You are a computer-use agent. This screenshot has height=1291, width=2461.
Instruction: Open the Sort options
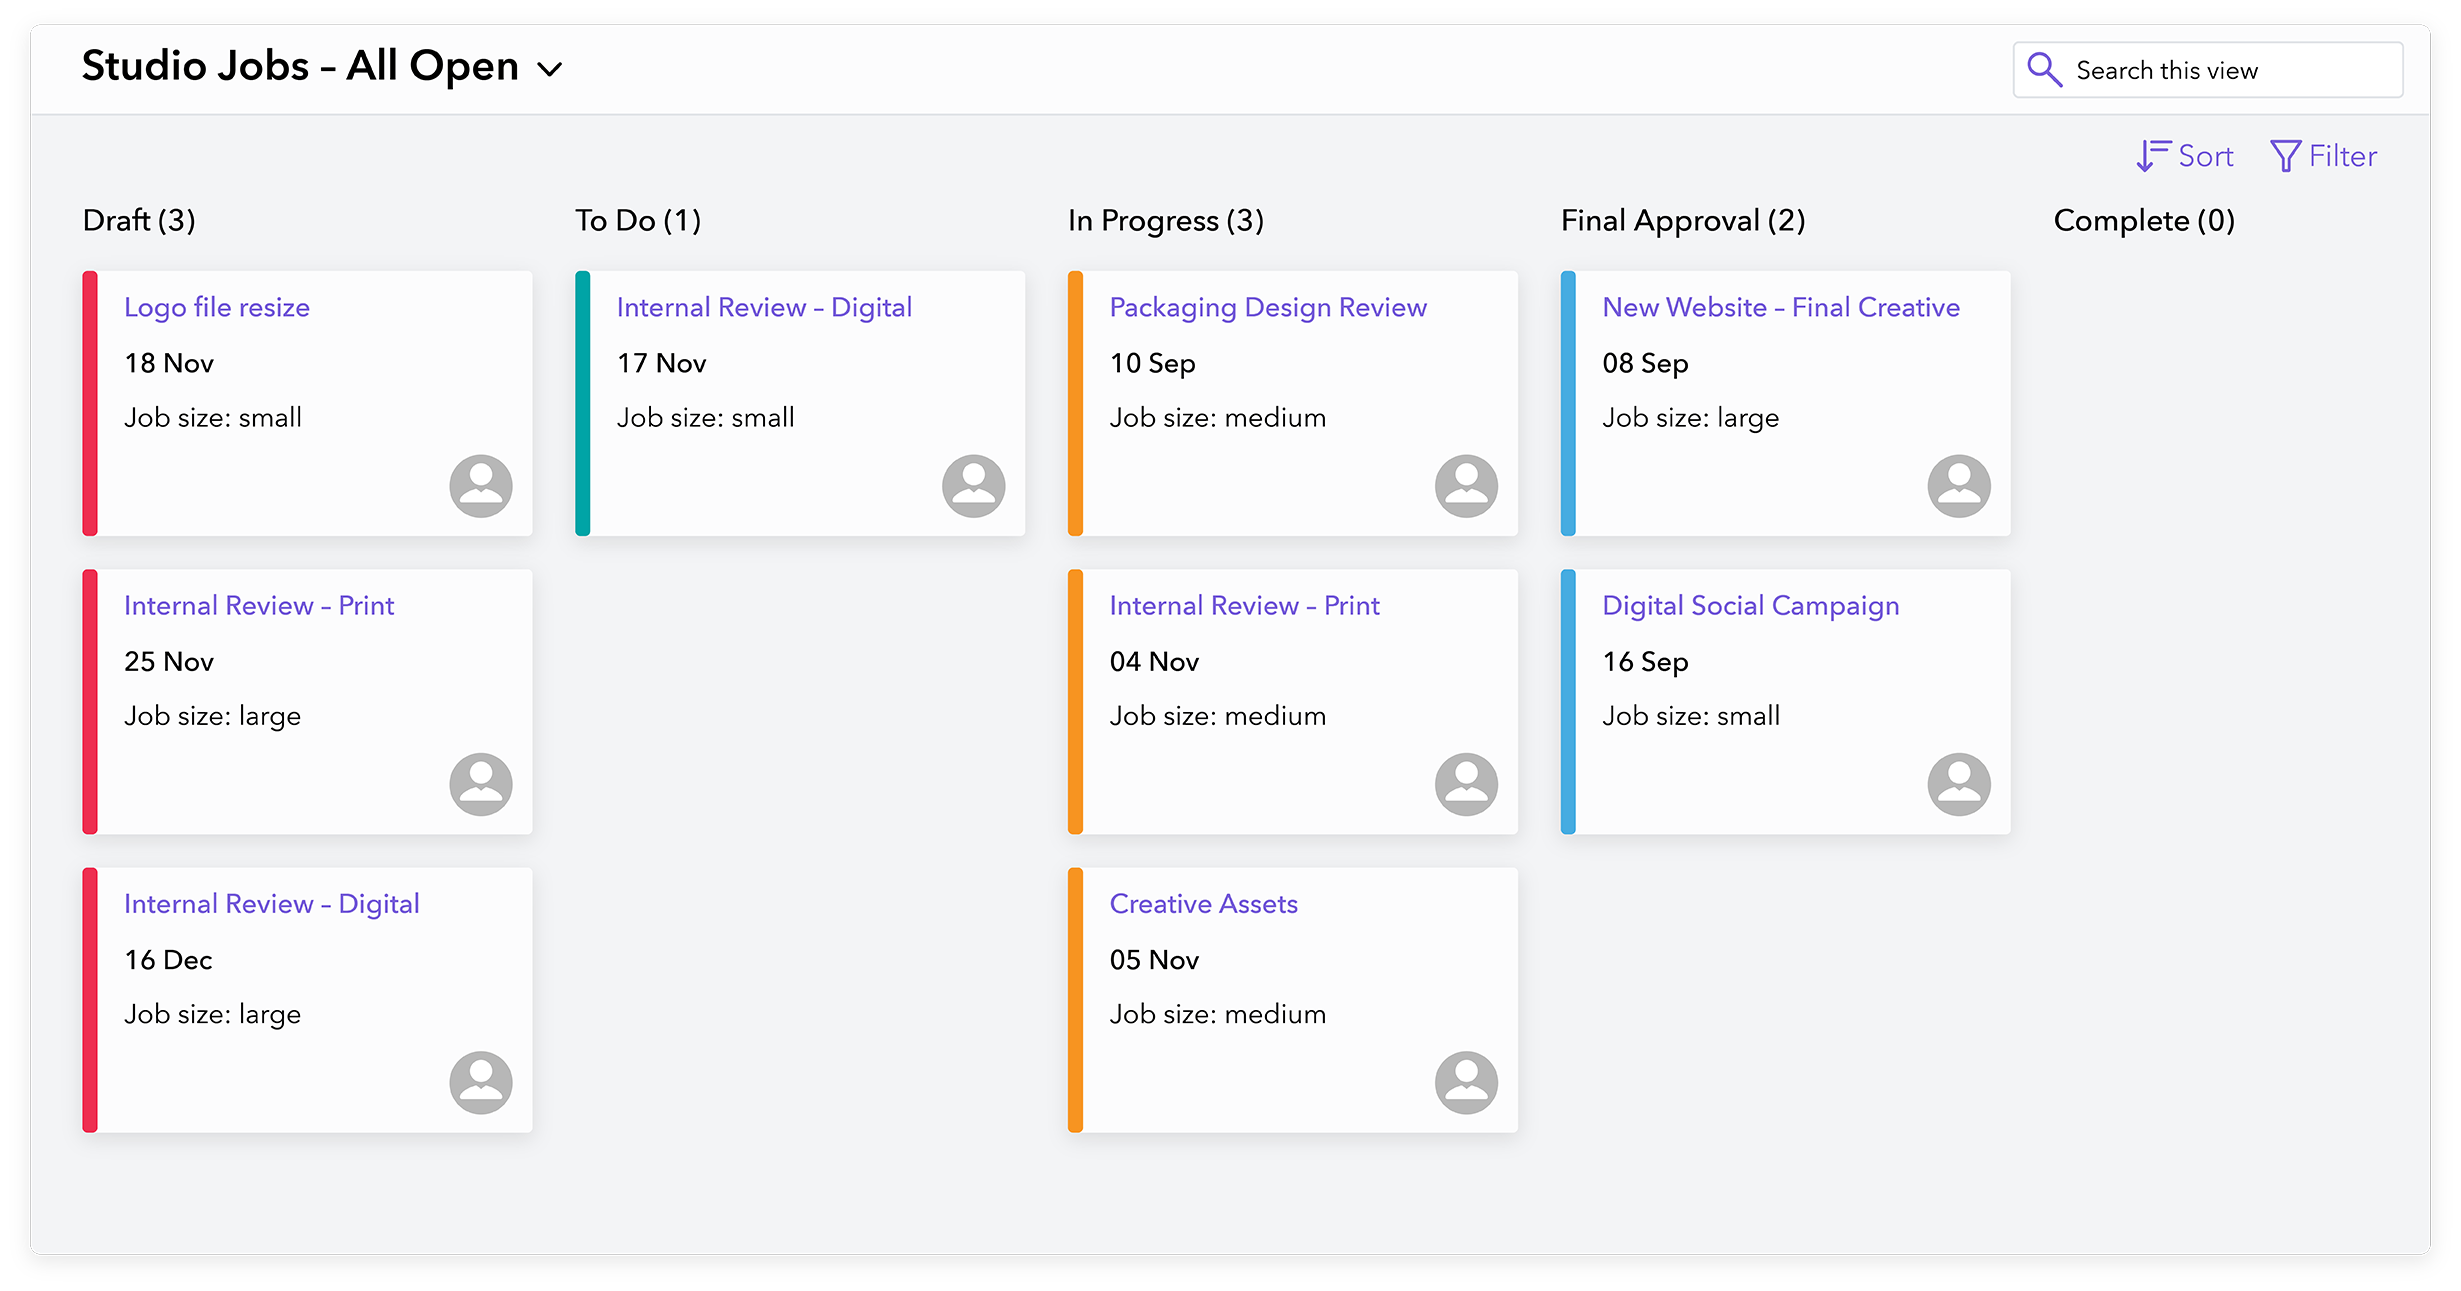(2184, 156)
